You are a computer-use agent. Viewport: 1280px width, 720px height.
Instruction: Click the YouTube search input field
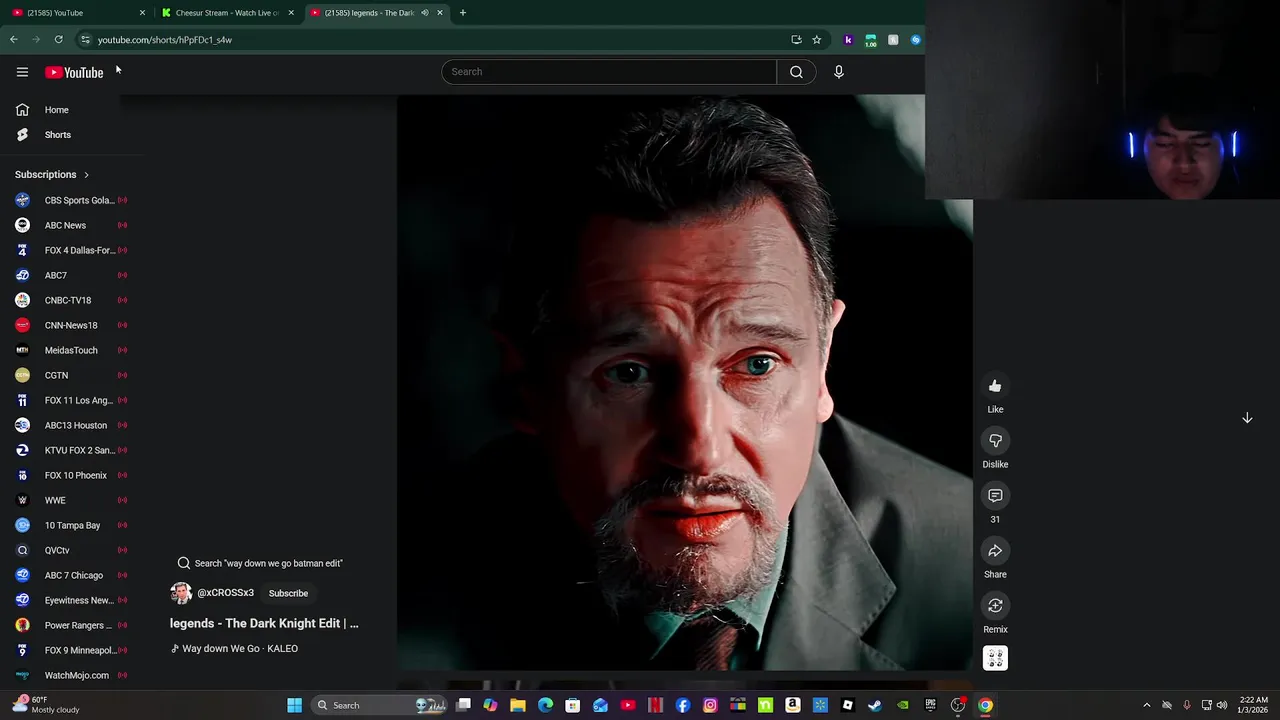click(609, 72)
